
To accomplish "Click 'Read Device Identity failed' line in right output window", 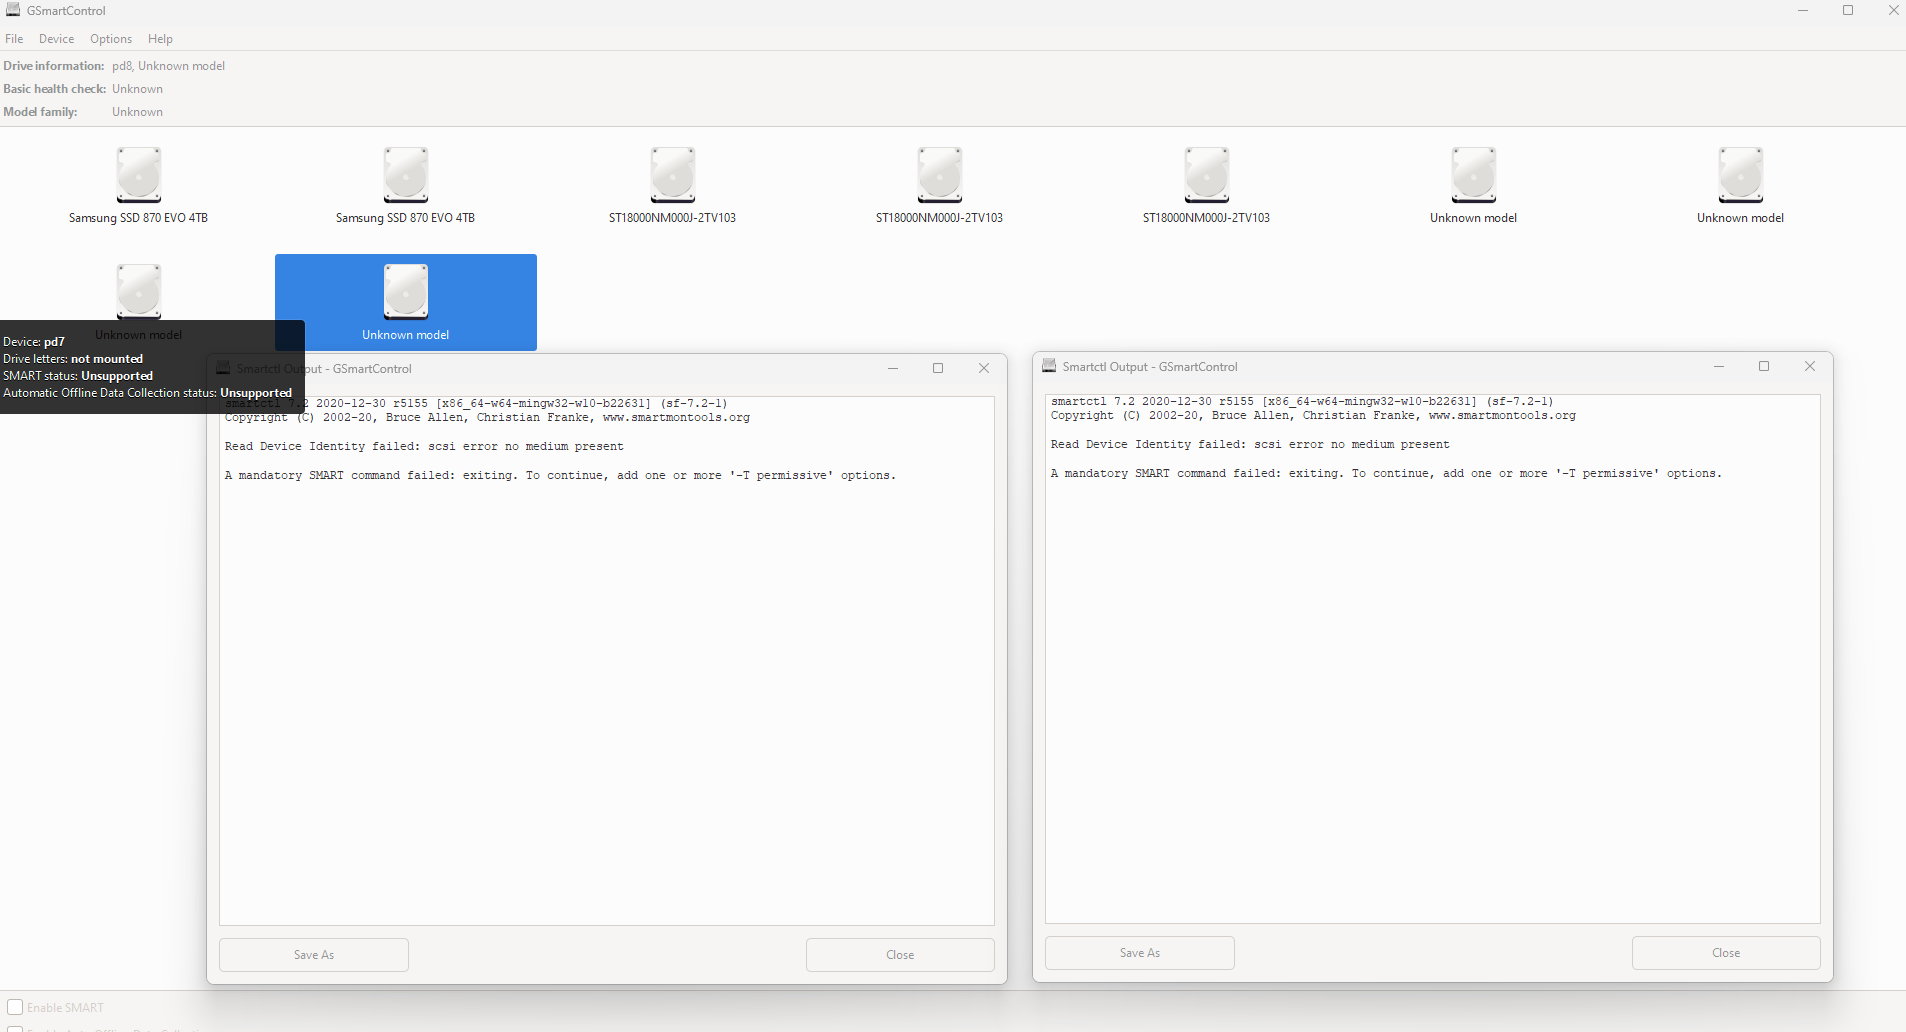I will coord(1250,445).
